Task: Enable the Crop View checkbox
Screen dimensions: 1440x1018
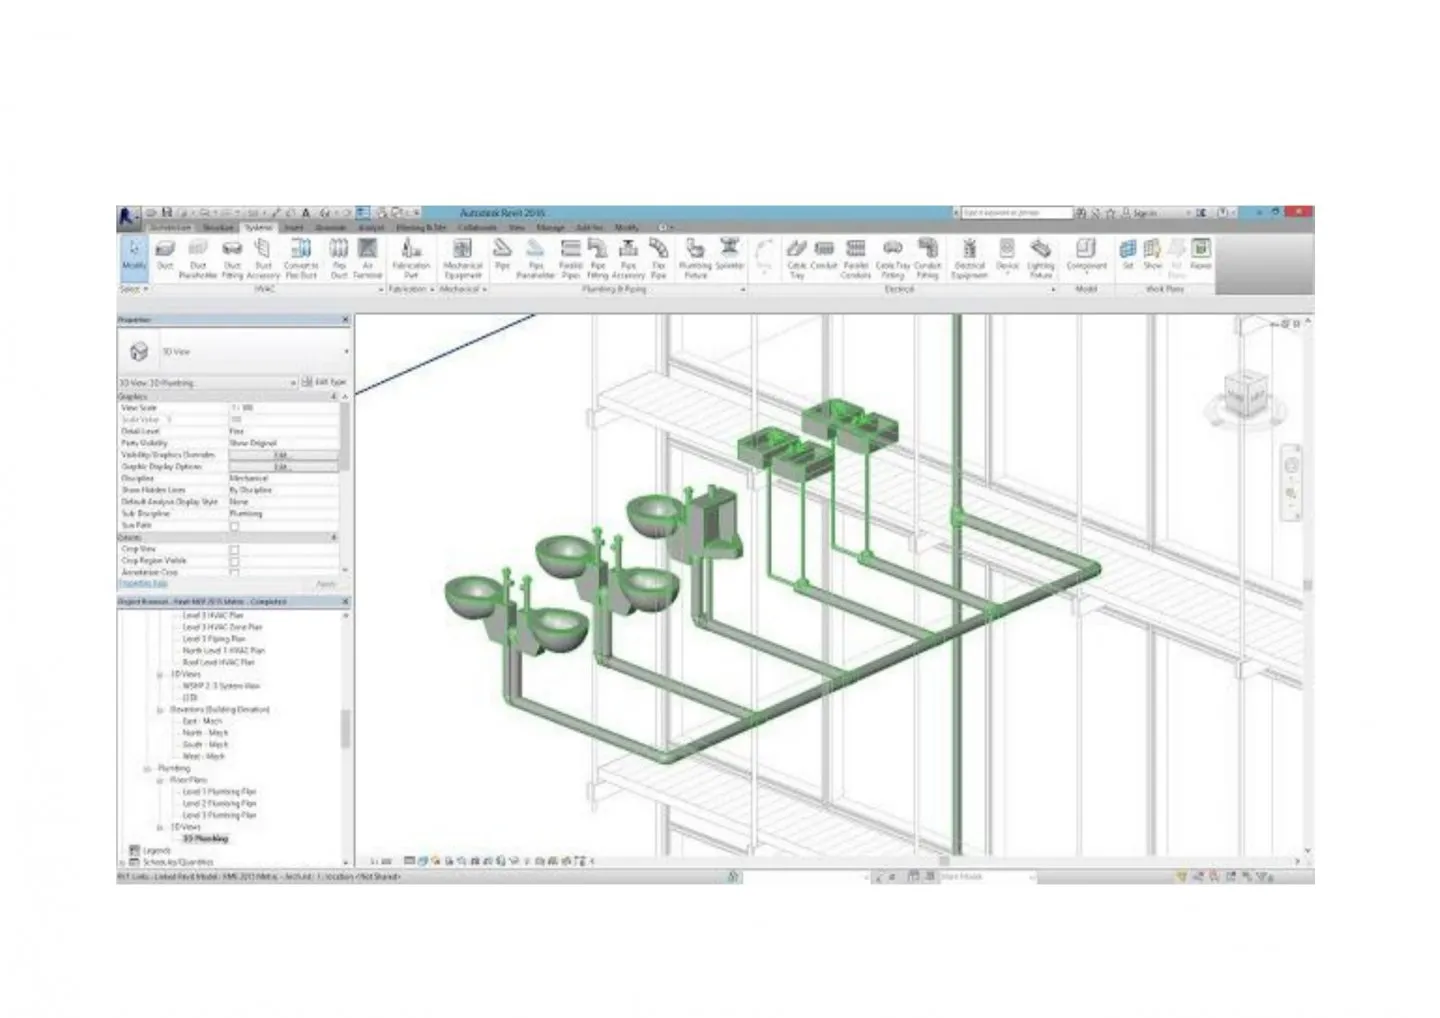Action: click(235, 549)
